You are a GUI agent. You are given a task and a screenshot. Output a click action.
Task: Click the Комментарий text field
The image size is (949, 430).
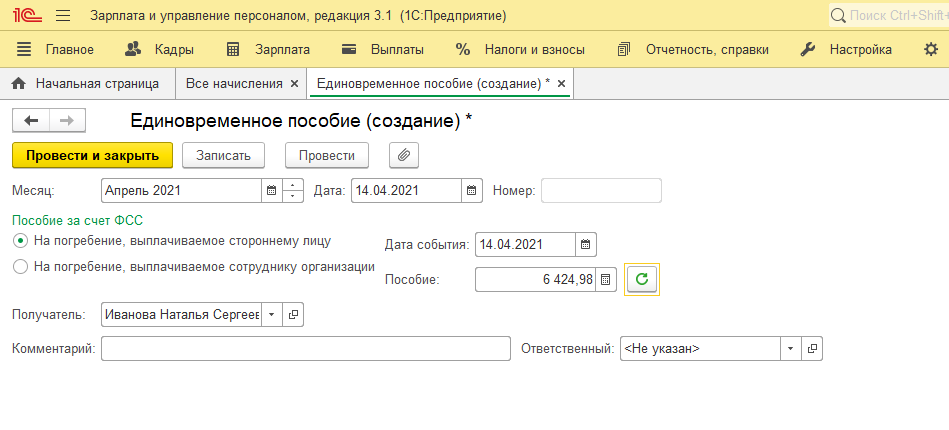pos(306,349)
